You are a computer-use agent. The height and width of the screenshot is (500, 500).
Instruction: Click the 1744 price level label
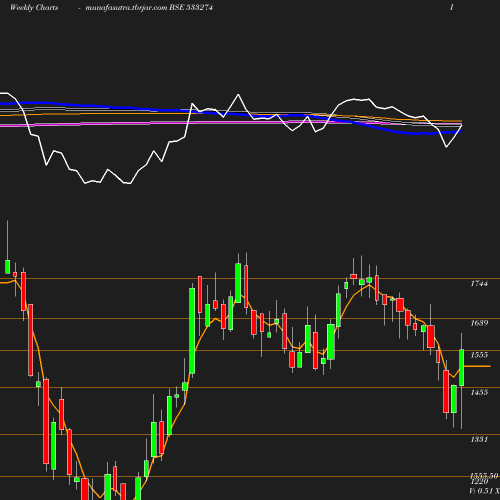tap(479, 283)
